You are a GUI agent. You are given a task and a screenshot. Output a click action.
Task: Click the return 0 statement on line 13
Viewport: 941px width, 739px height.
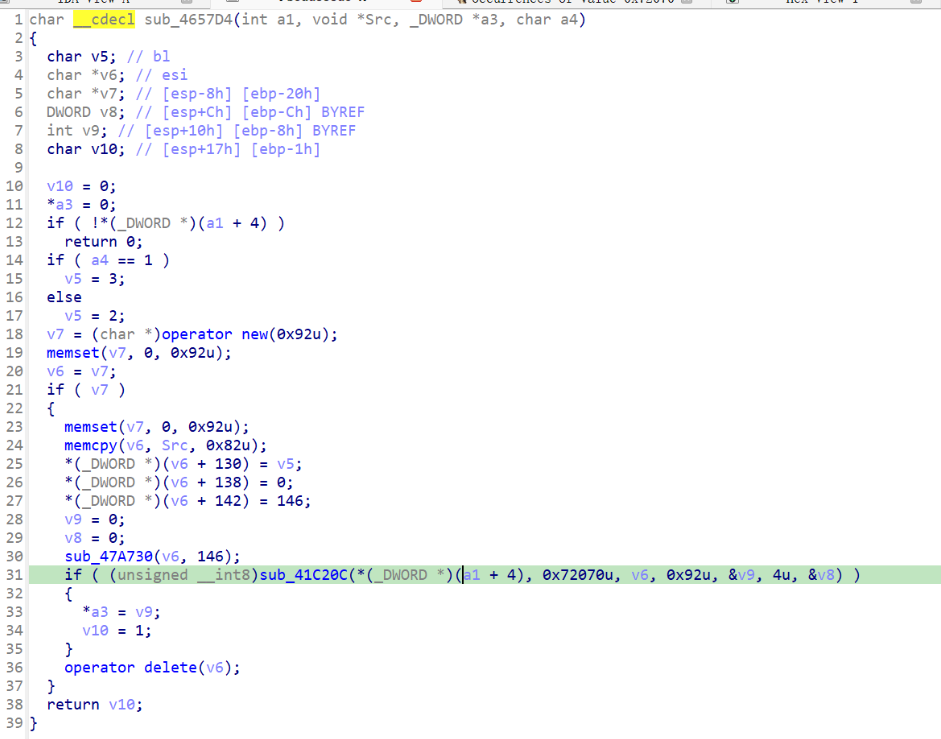[103, 241]
